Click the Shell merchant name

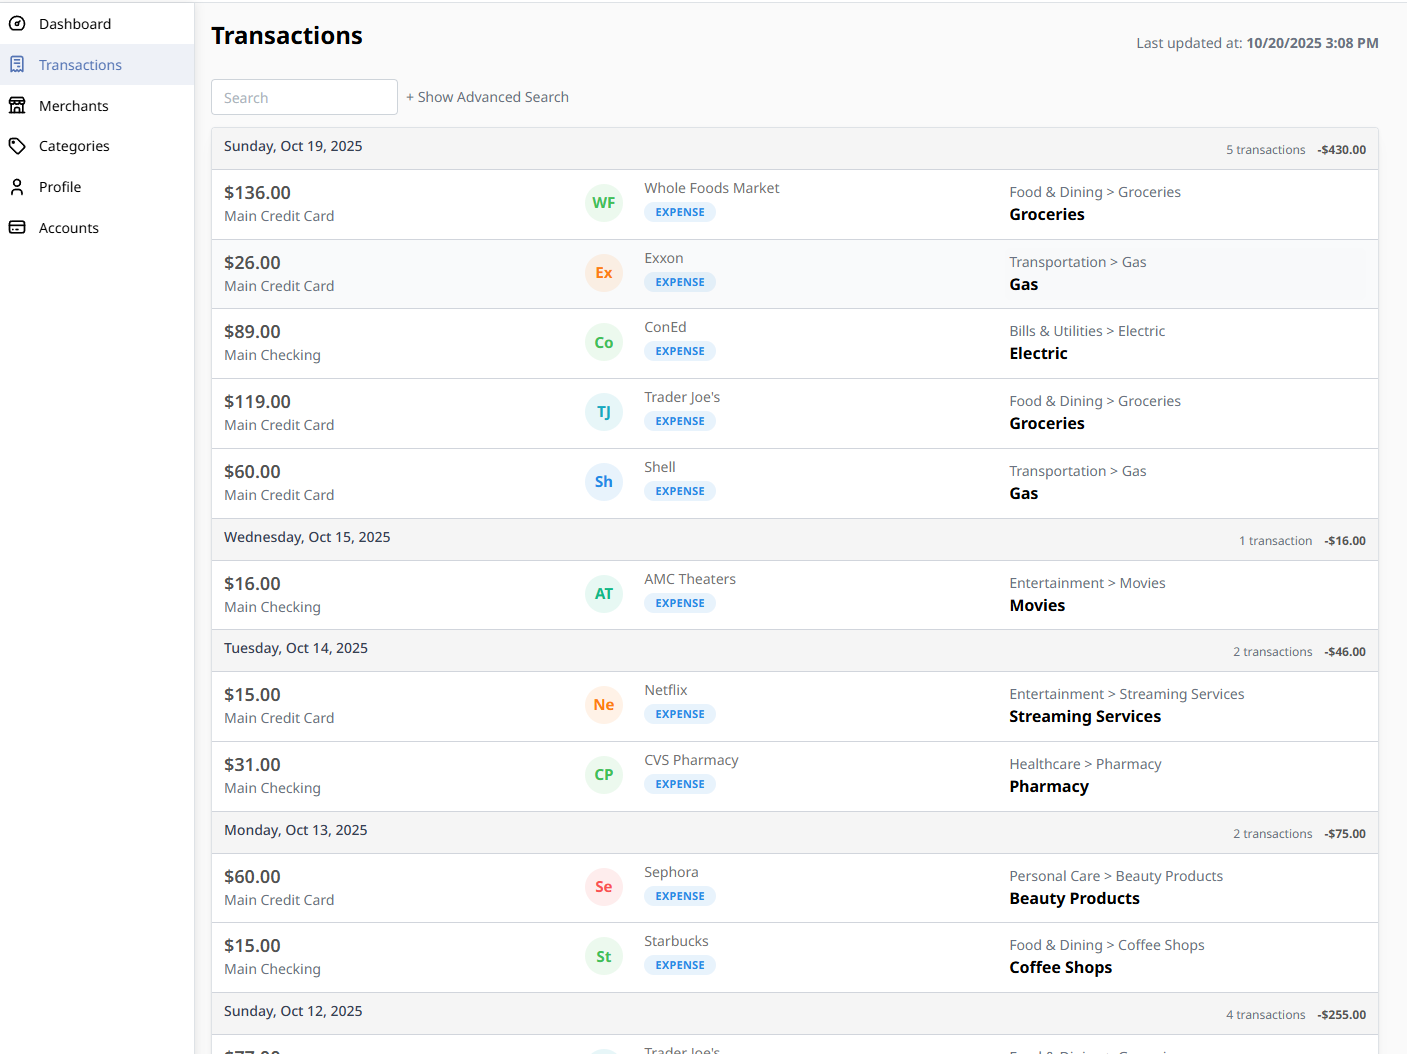pyautogui.click(x=660, y=467)
